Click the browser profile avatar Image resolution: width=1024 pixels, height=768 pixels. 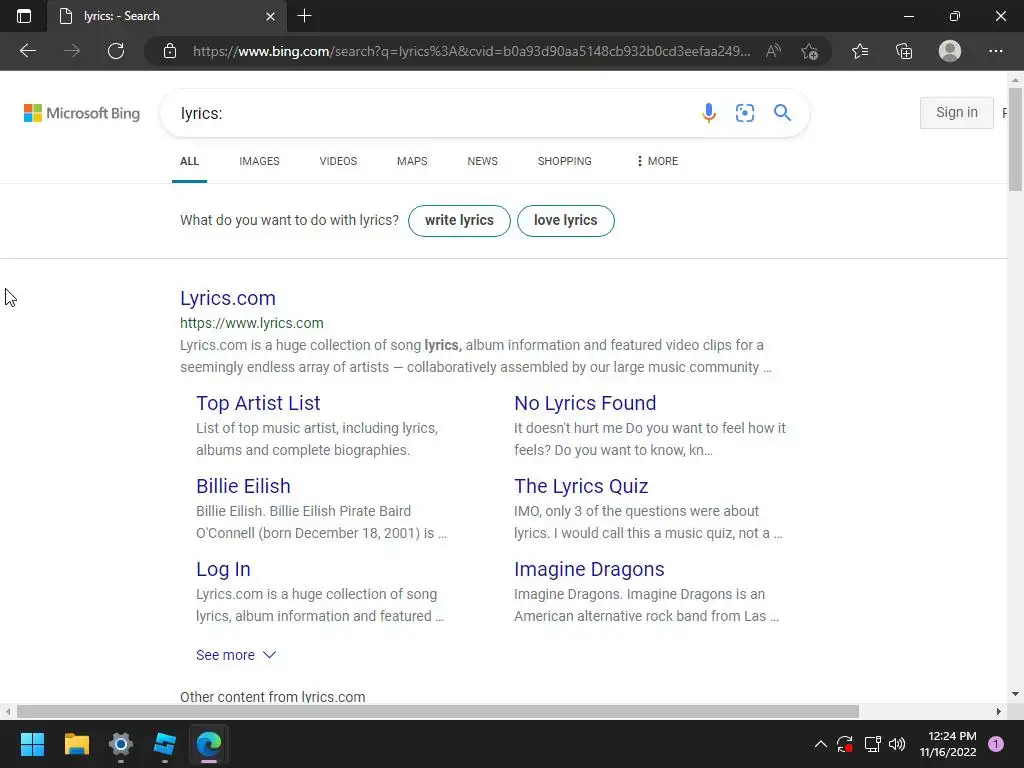[x=950, y=51]
